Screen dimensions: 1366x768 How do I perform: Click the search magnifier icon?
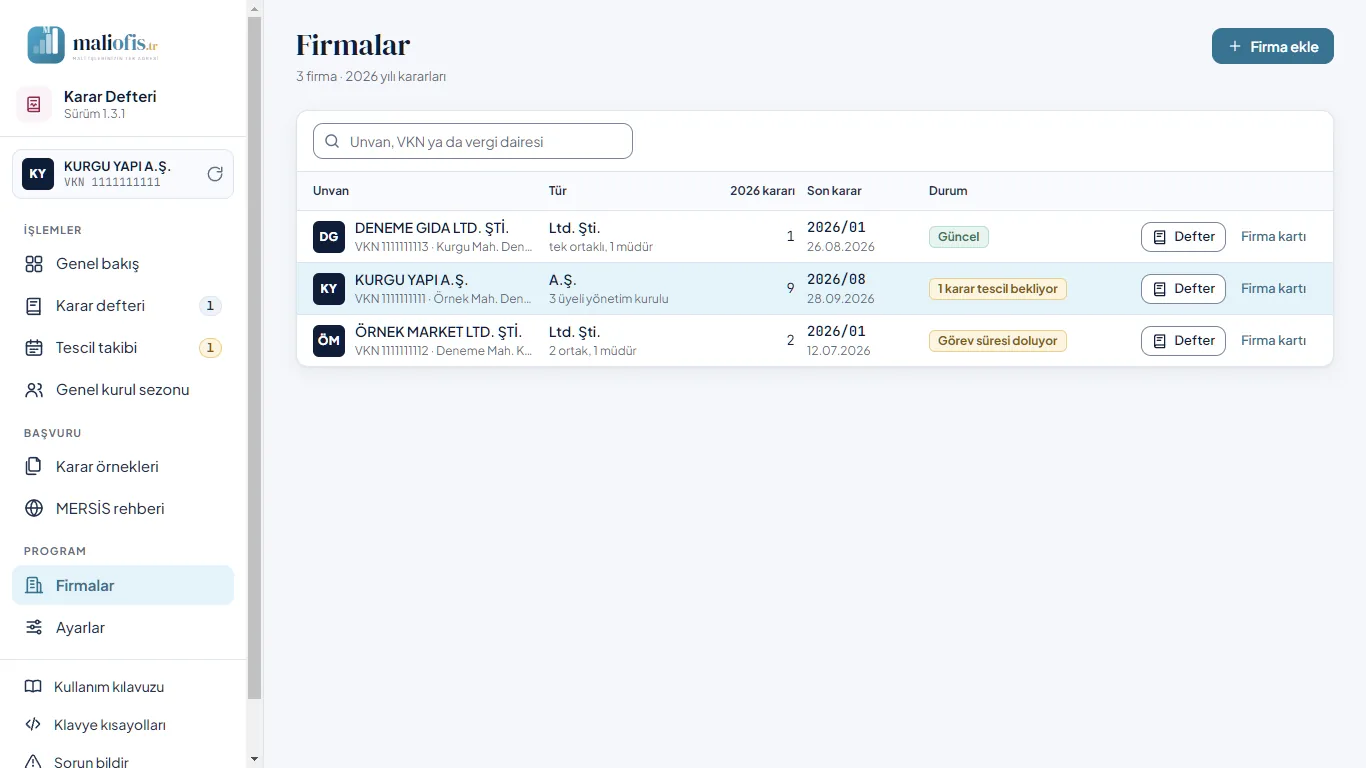click(333, 142)
